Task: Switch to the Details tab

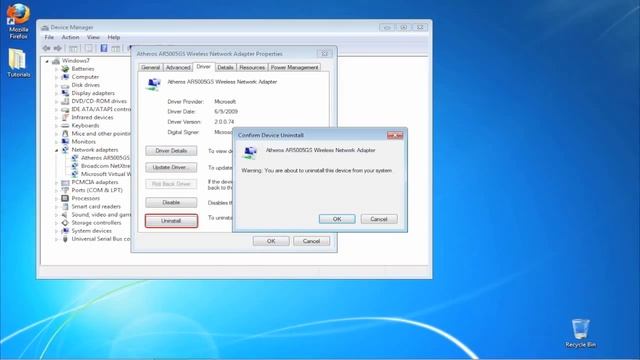Action: (x=225, y=67)
